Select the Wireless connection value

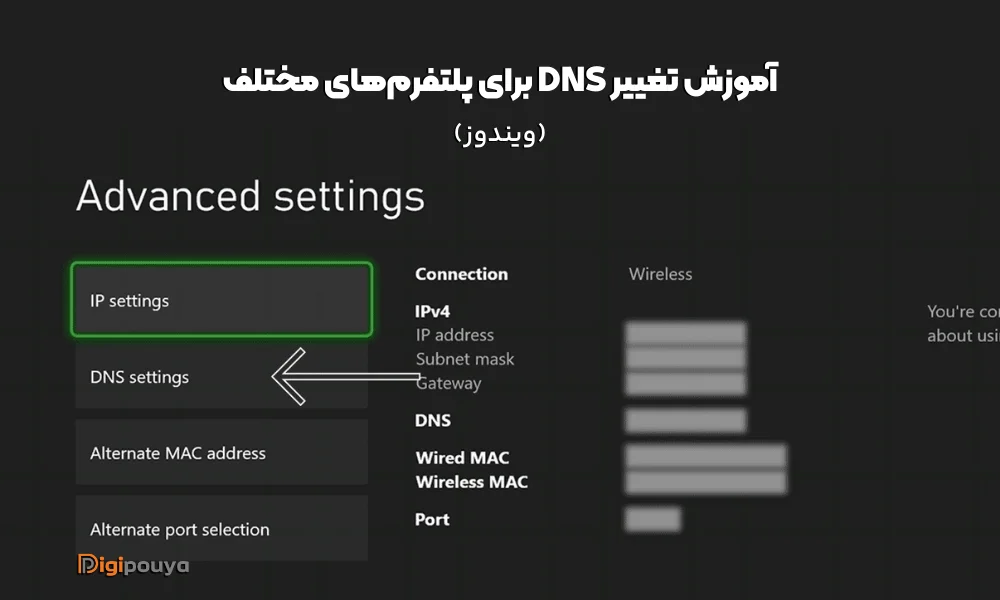[660, 274]
